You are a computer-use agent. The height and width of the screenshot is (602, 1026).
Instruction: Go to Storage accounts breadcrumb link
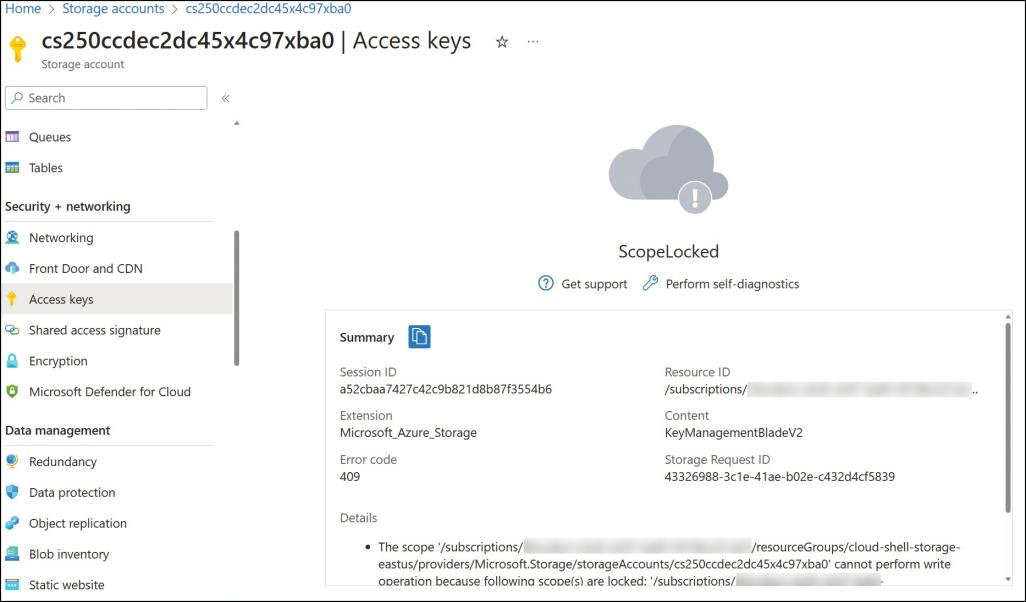(113, 9)
